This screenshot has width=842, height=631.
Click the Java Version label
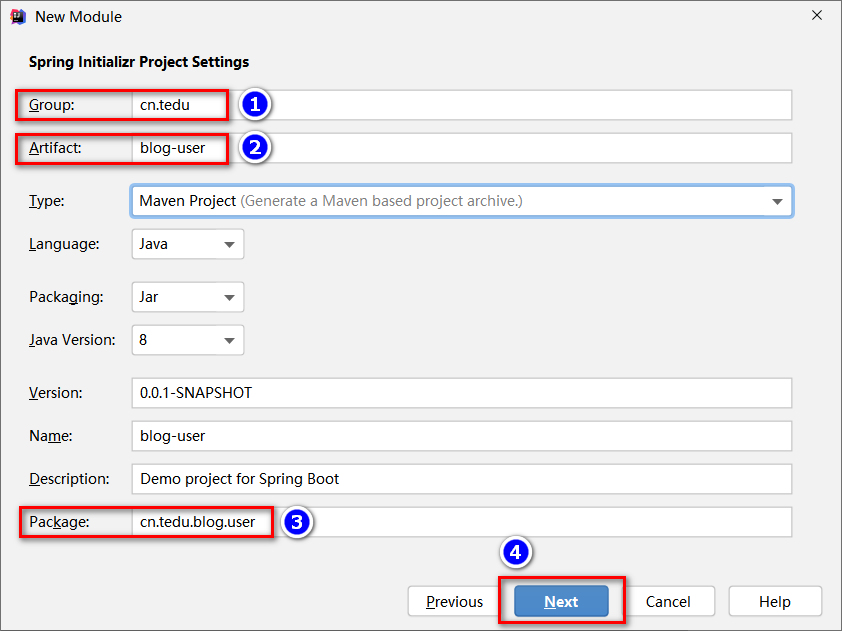pos(72,340)
